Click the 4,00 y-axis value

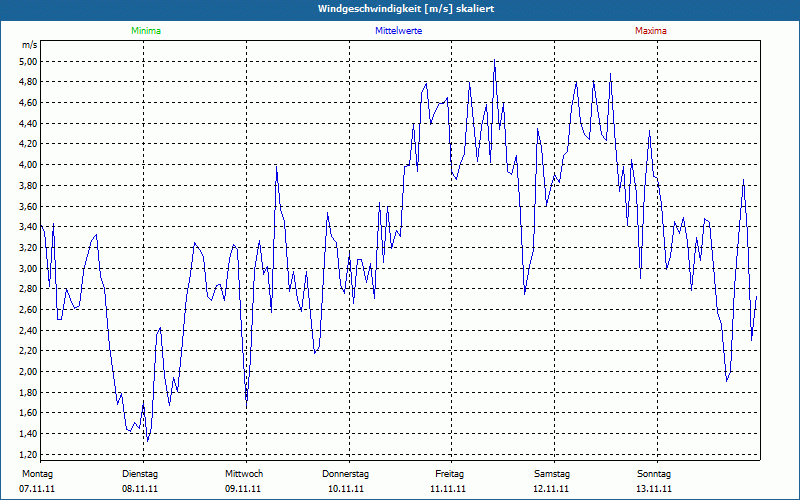coord(30,165)
